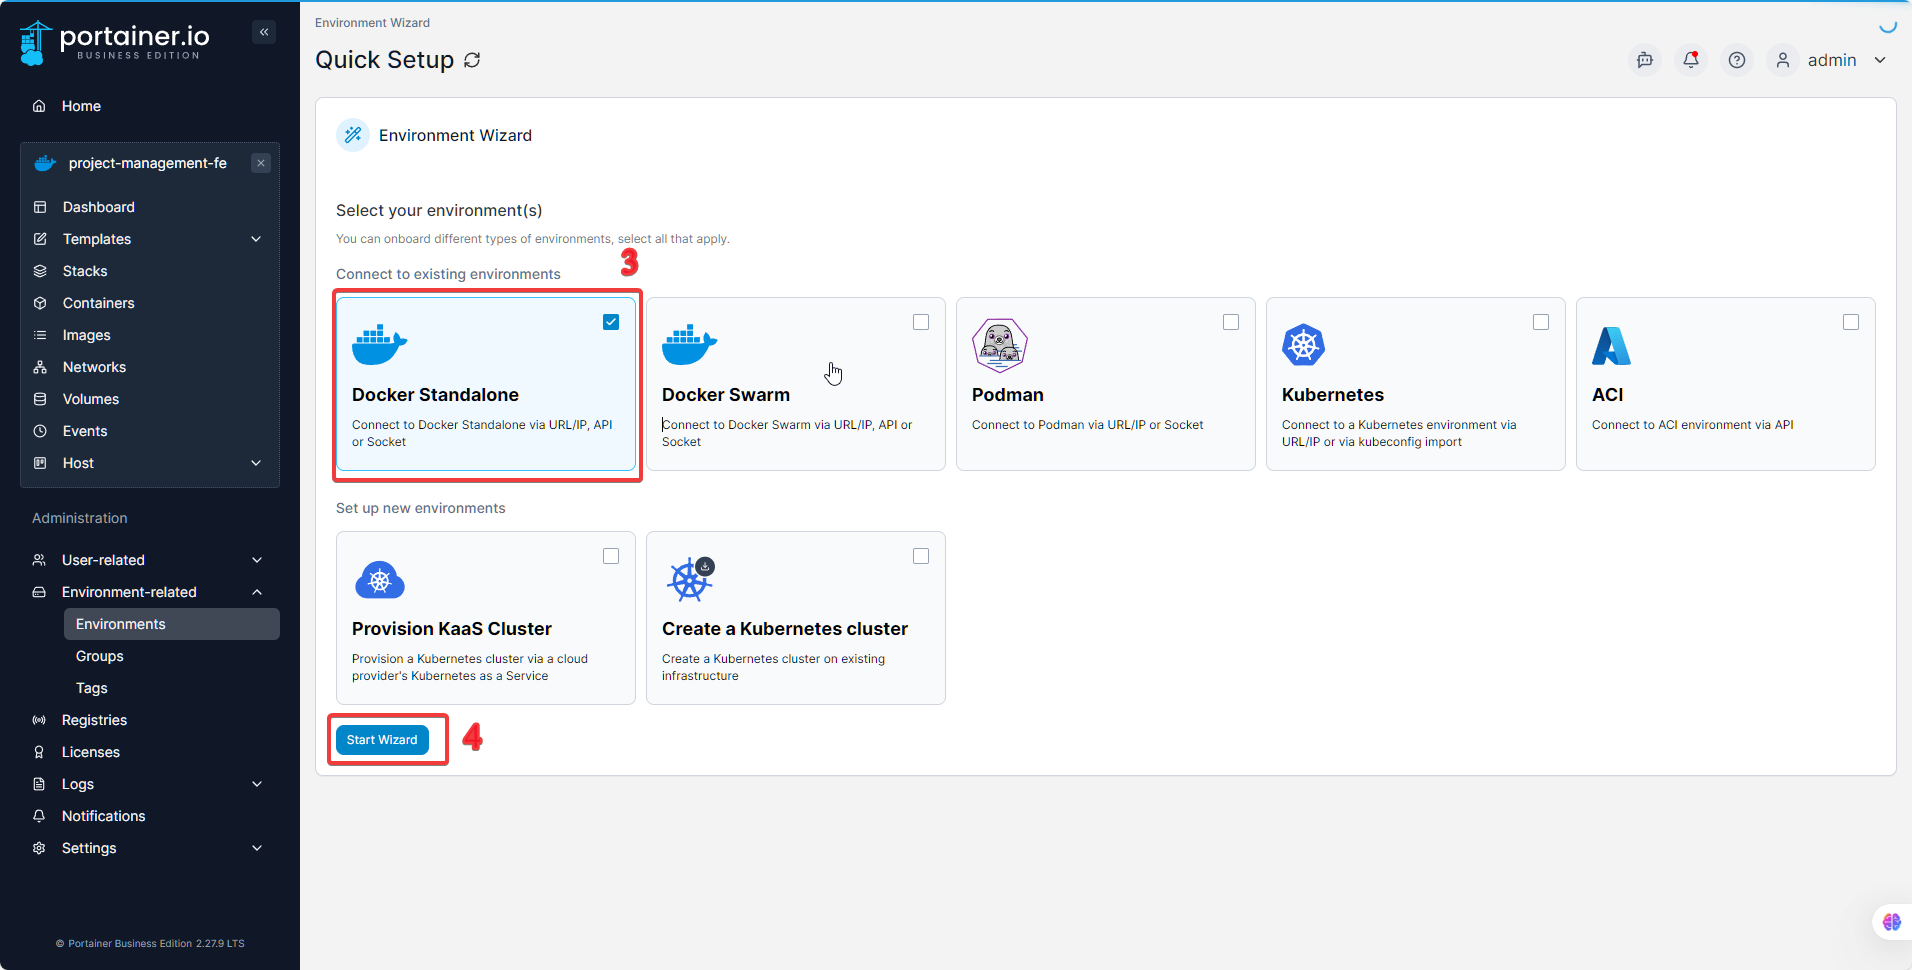1912x970 pixels.
Task: Click the Podman seal icon
Action: [1000, 345]
